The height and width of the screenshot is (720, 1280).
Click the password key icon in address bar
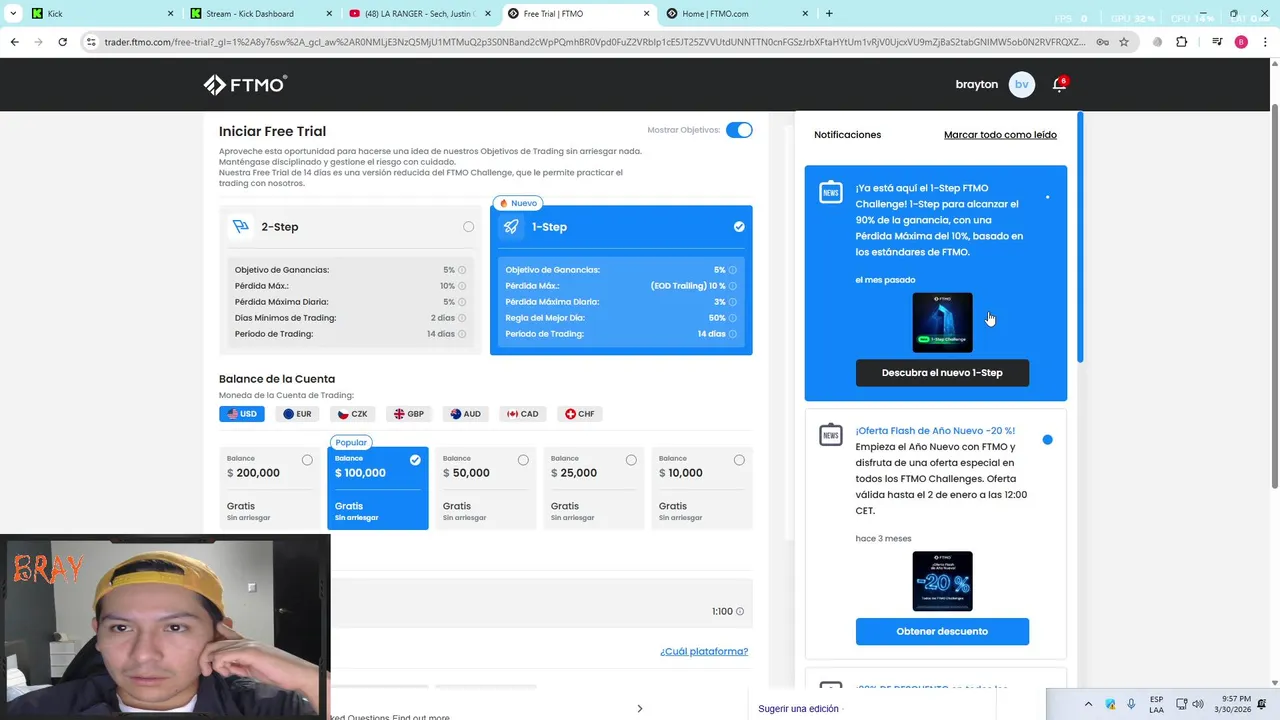[1102, 42]
